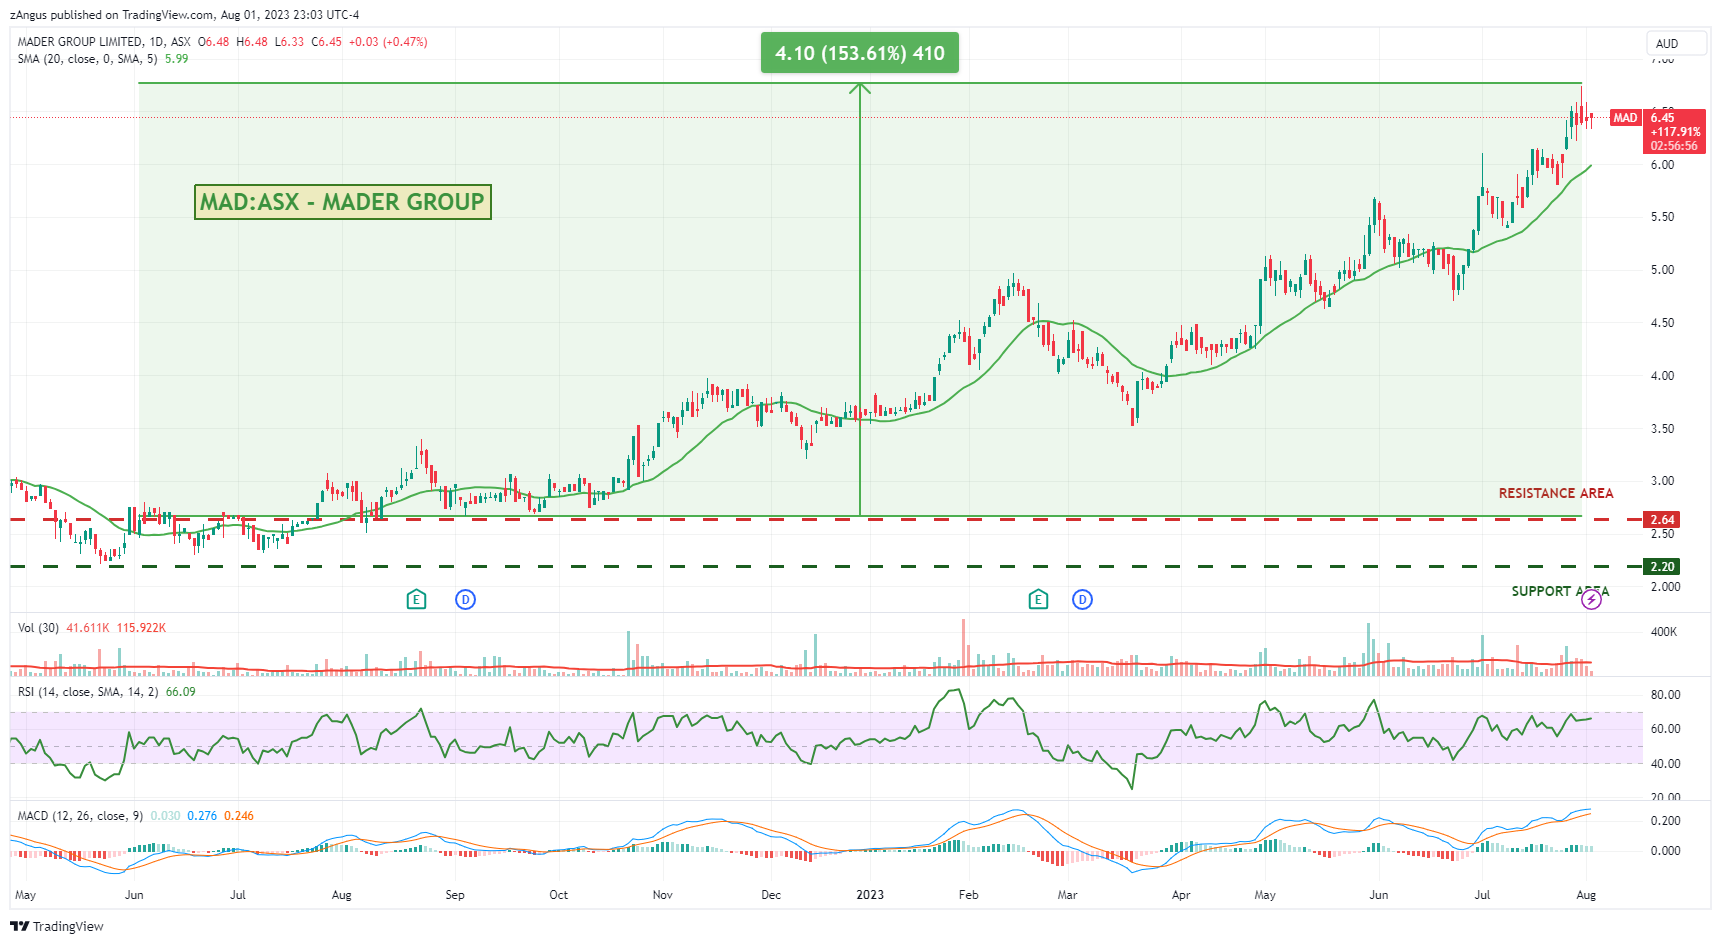Click the earnings E icon near August 2022
Viewport: 1721px width, 944px height.
click(416, 600)
